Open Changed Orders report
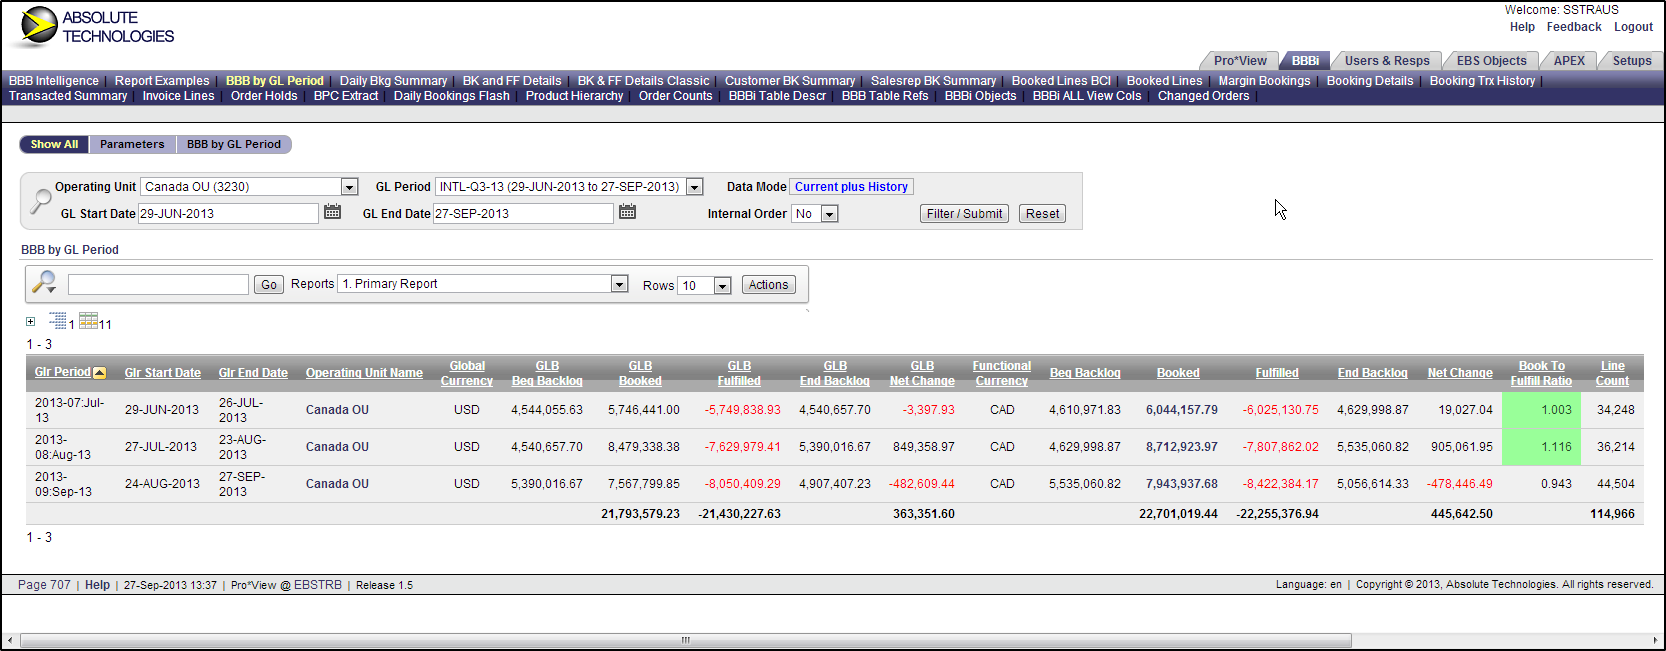Image resolution: width=1666 pixels, height=651 pixels. [1203, 96]
